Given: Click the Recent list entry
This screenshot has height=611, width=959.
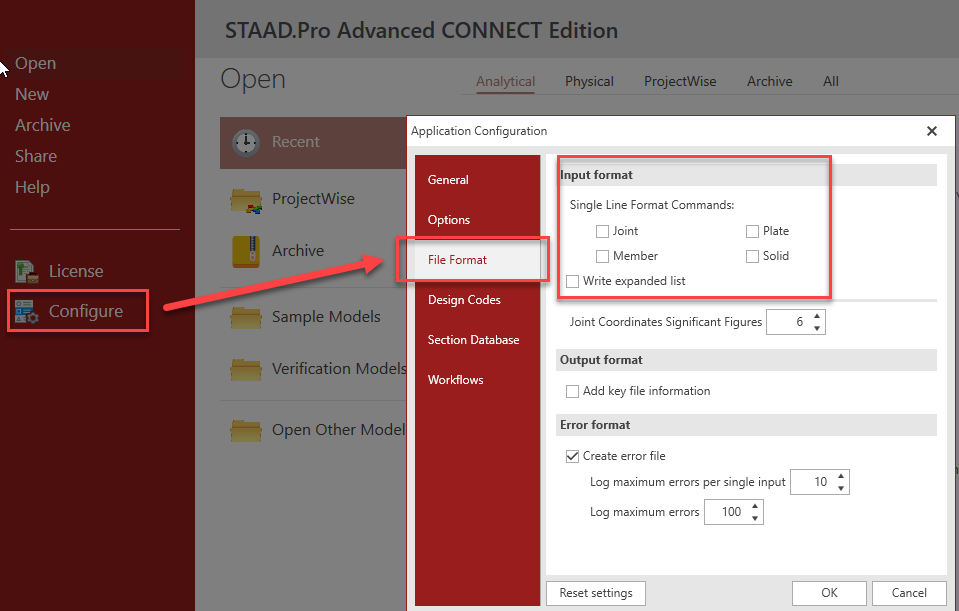Looking at the screenshot, I should click(x=313, y=143).
